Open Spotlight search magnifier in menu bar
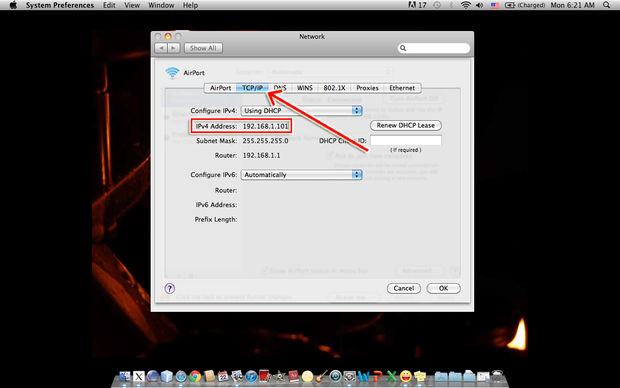The width and height of the screenshot is (620, 388). click(607, 5)
